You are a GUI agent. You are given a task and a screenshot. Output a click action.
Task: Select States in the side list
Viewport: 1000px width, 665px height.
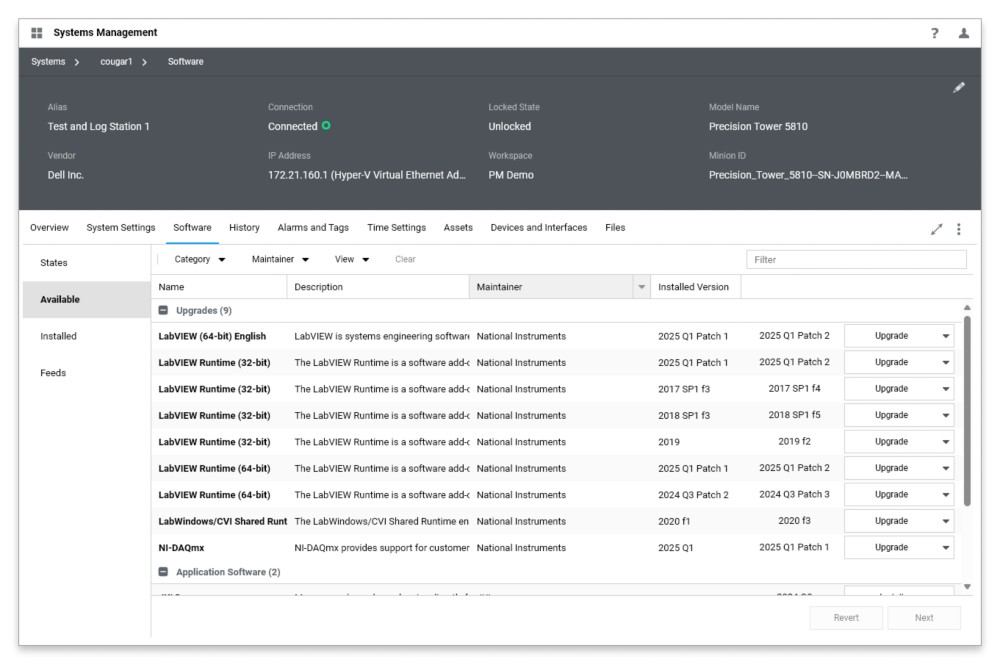pyautogui.click(x=87, y=263)
